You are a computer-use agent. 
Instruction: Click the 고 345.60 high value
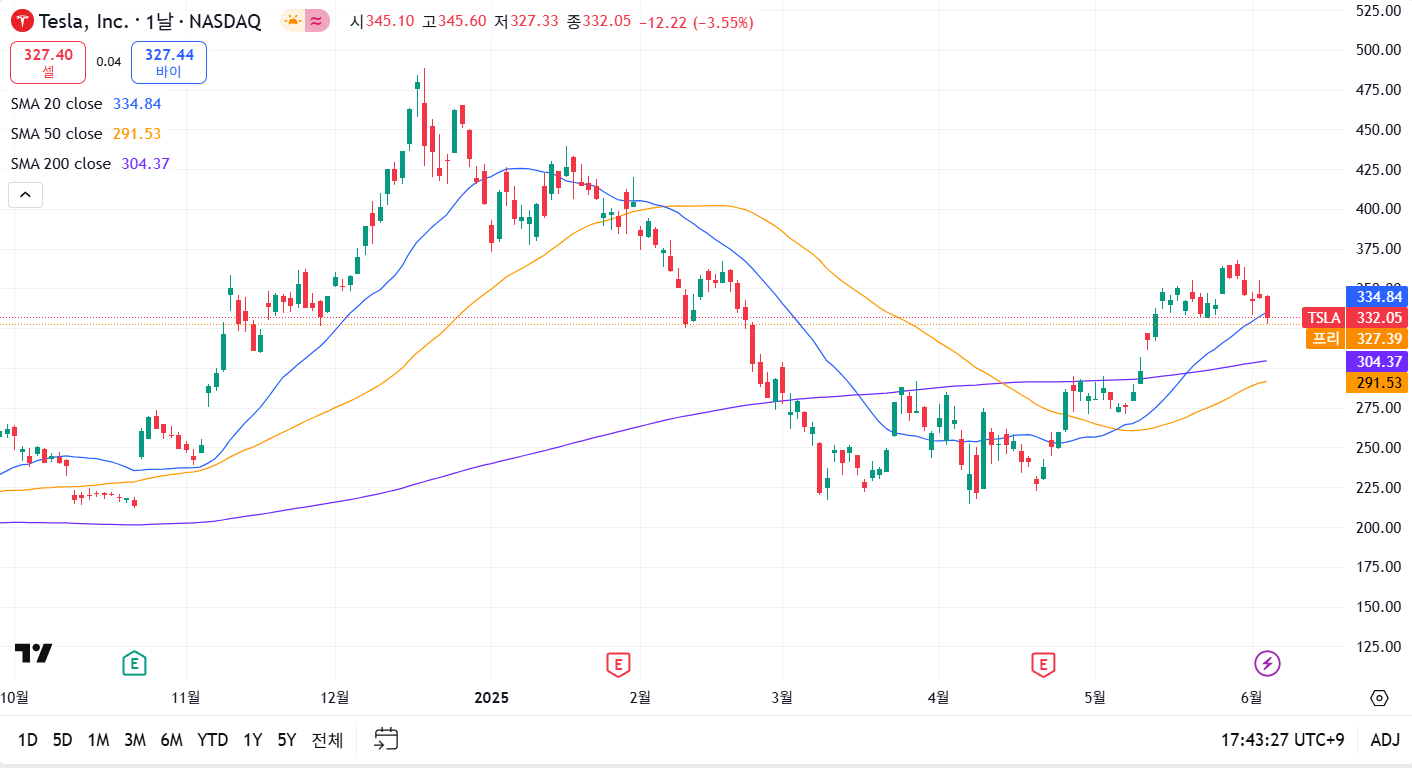click(454, 22)
